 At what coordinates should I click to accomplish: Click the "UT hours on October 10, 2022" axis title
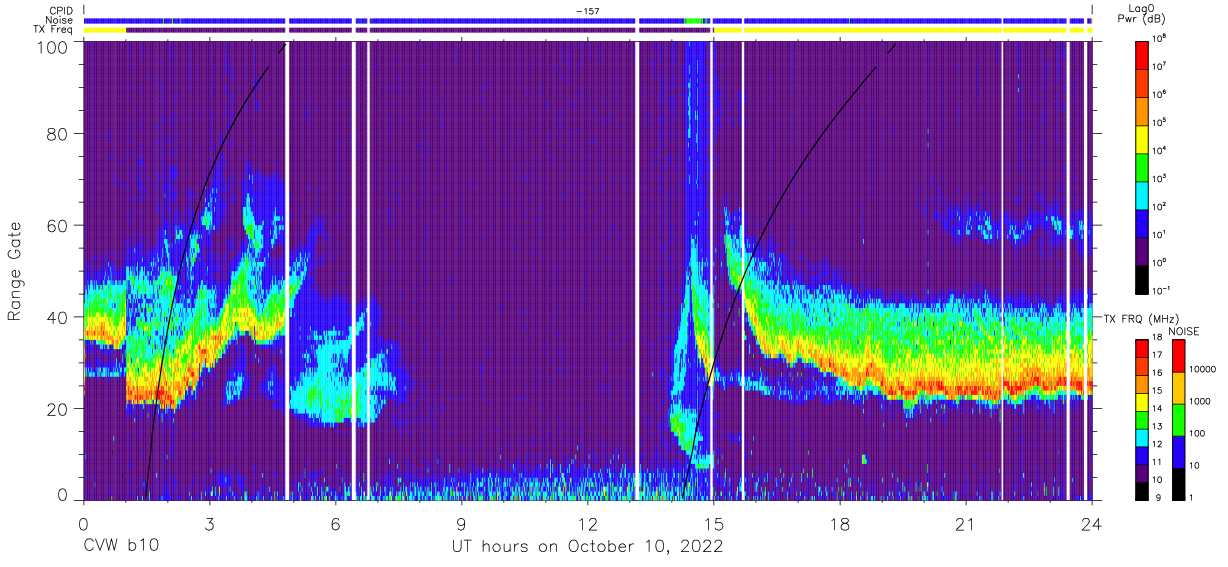(588, 547)
